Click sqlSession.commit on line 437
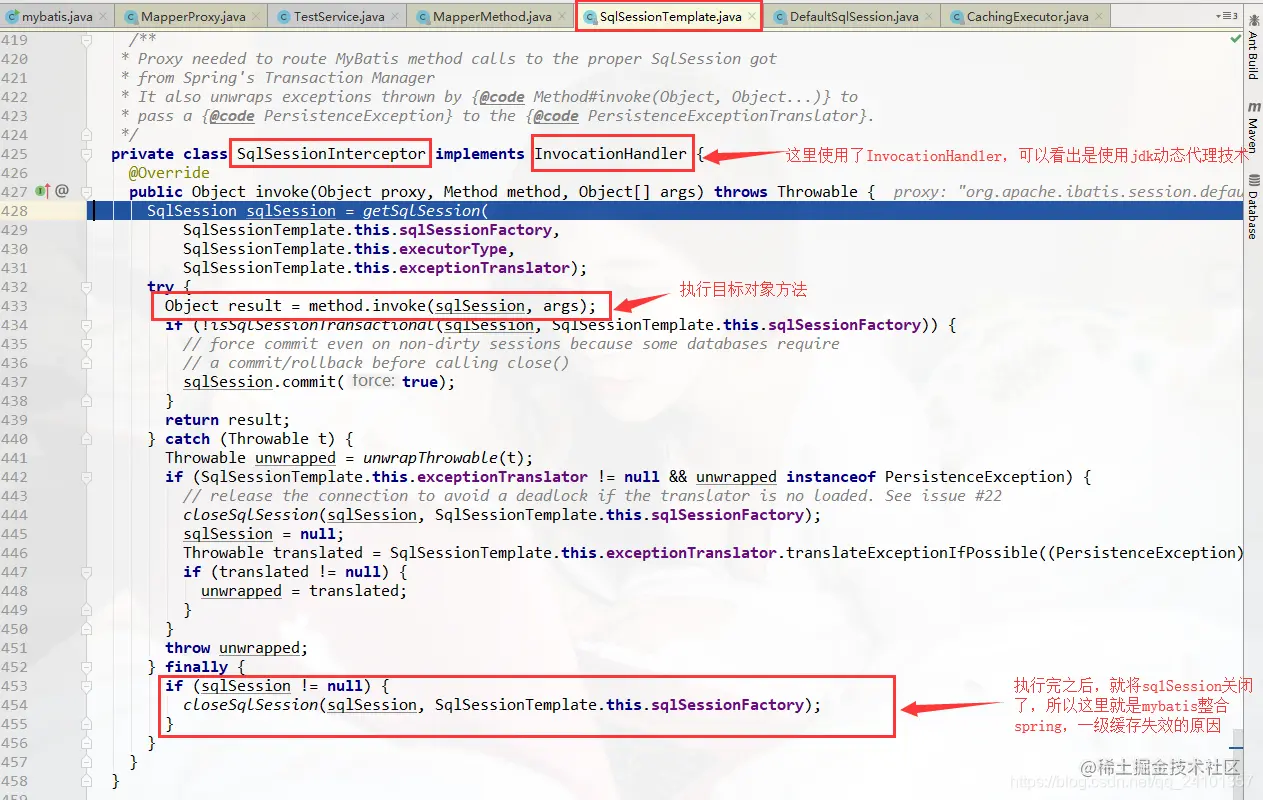The width and height of the screenshot is (1263, 800). tap(260, 382)
